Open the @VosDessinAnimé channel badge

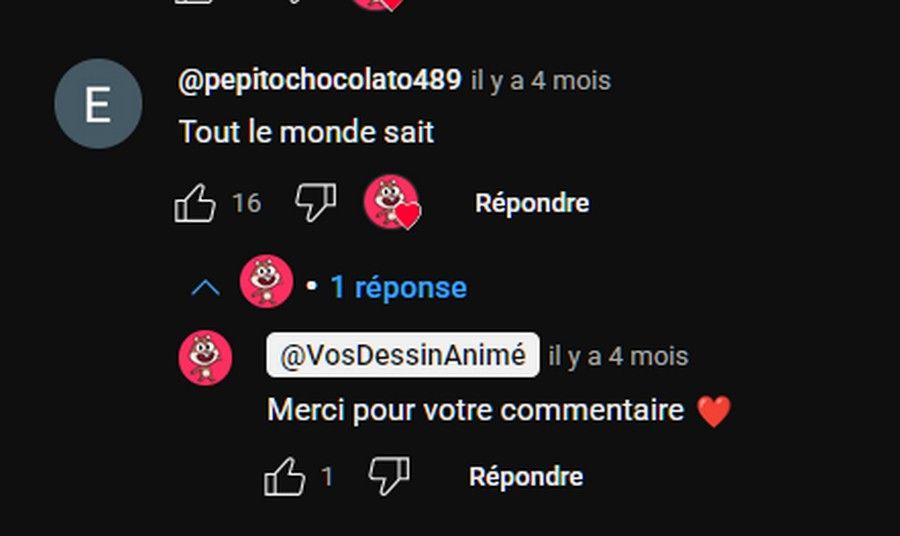pyautogui.click(x=403, y=355)
